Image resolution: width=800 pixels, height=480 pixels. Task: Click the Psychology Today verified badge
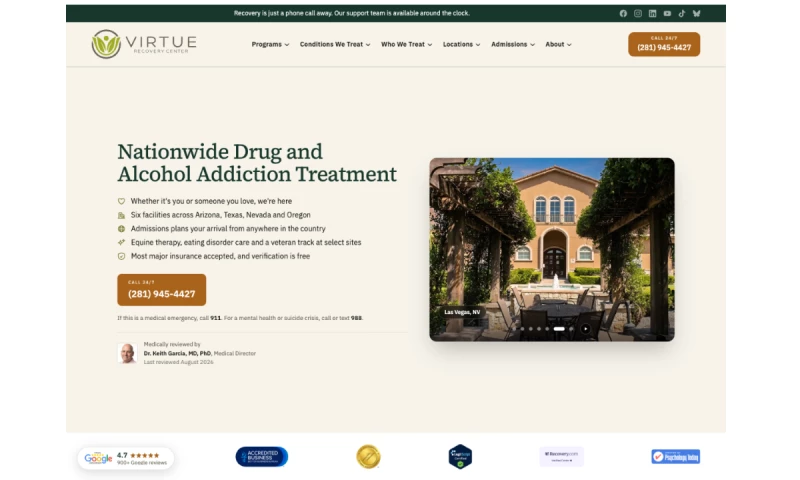[x=676, y=457]
